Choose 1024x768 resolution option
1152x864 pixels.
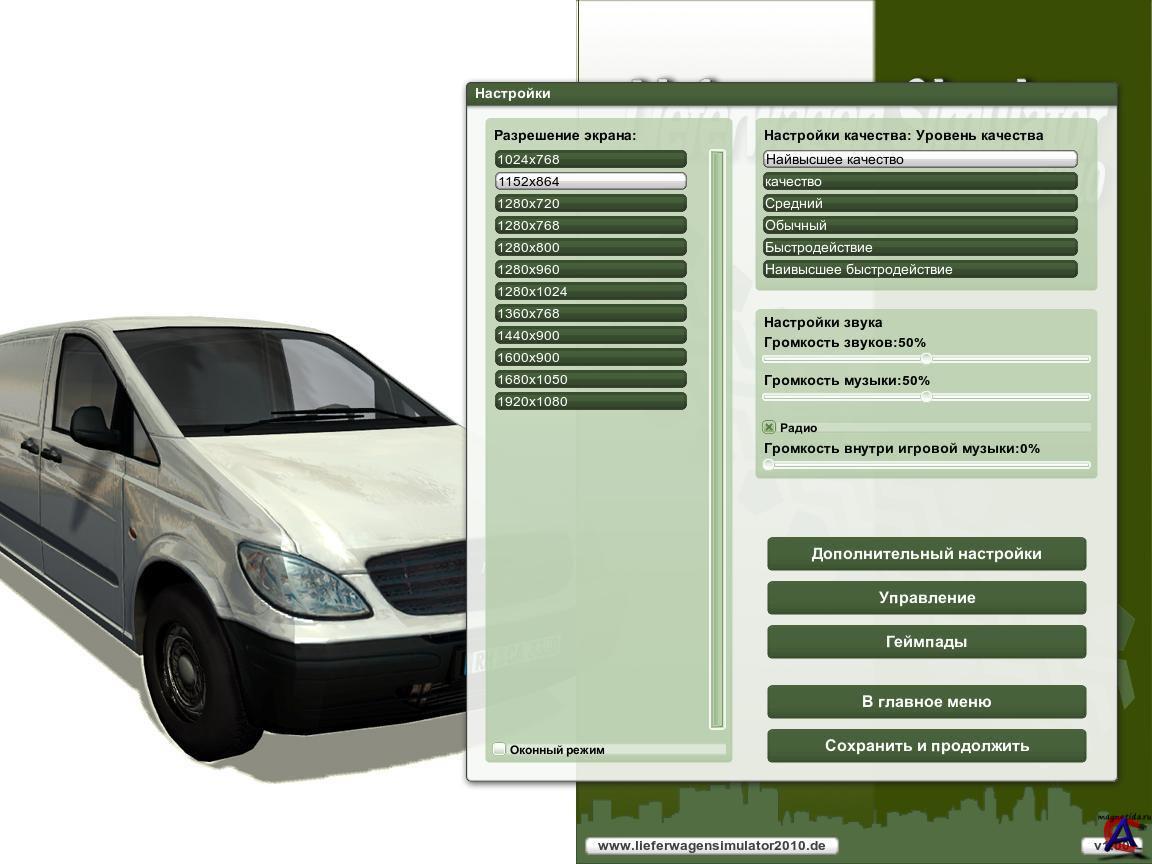590,160
